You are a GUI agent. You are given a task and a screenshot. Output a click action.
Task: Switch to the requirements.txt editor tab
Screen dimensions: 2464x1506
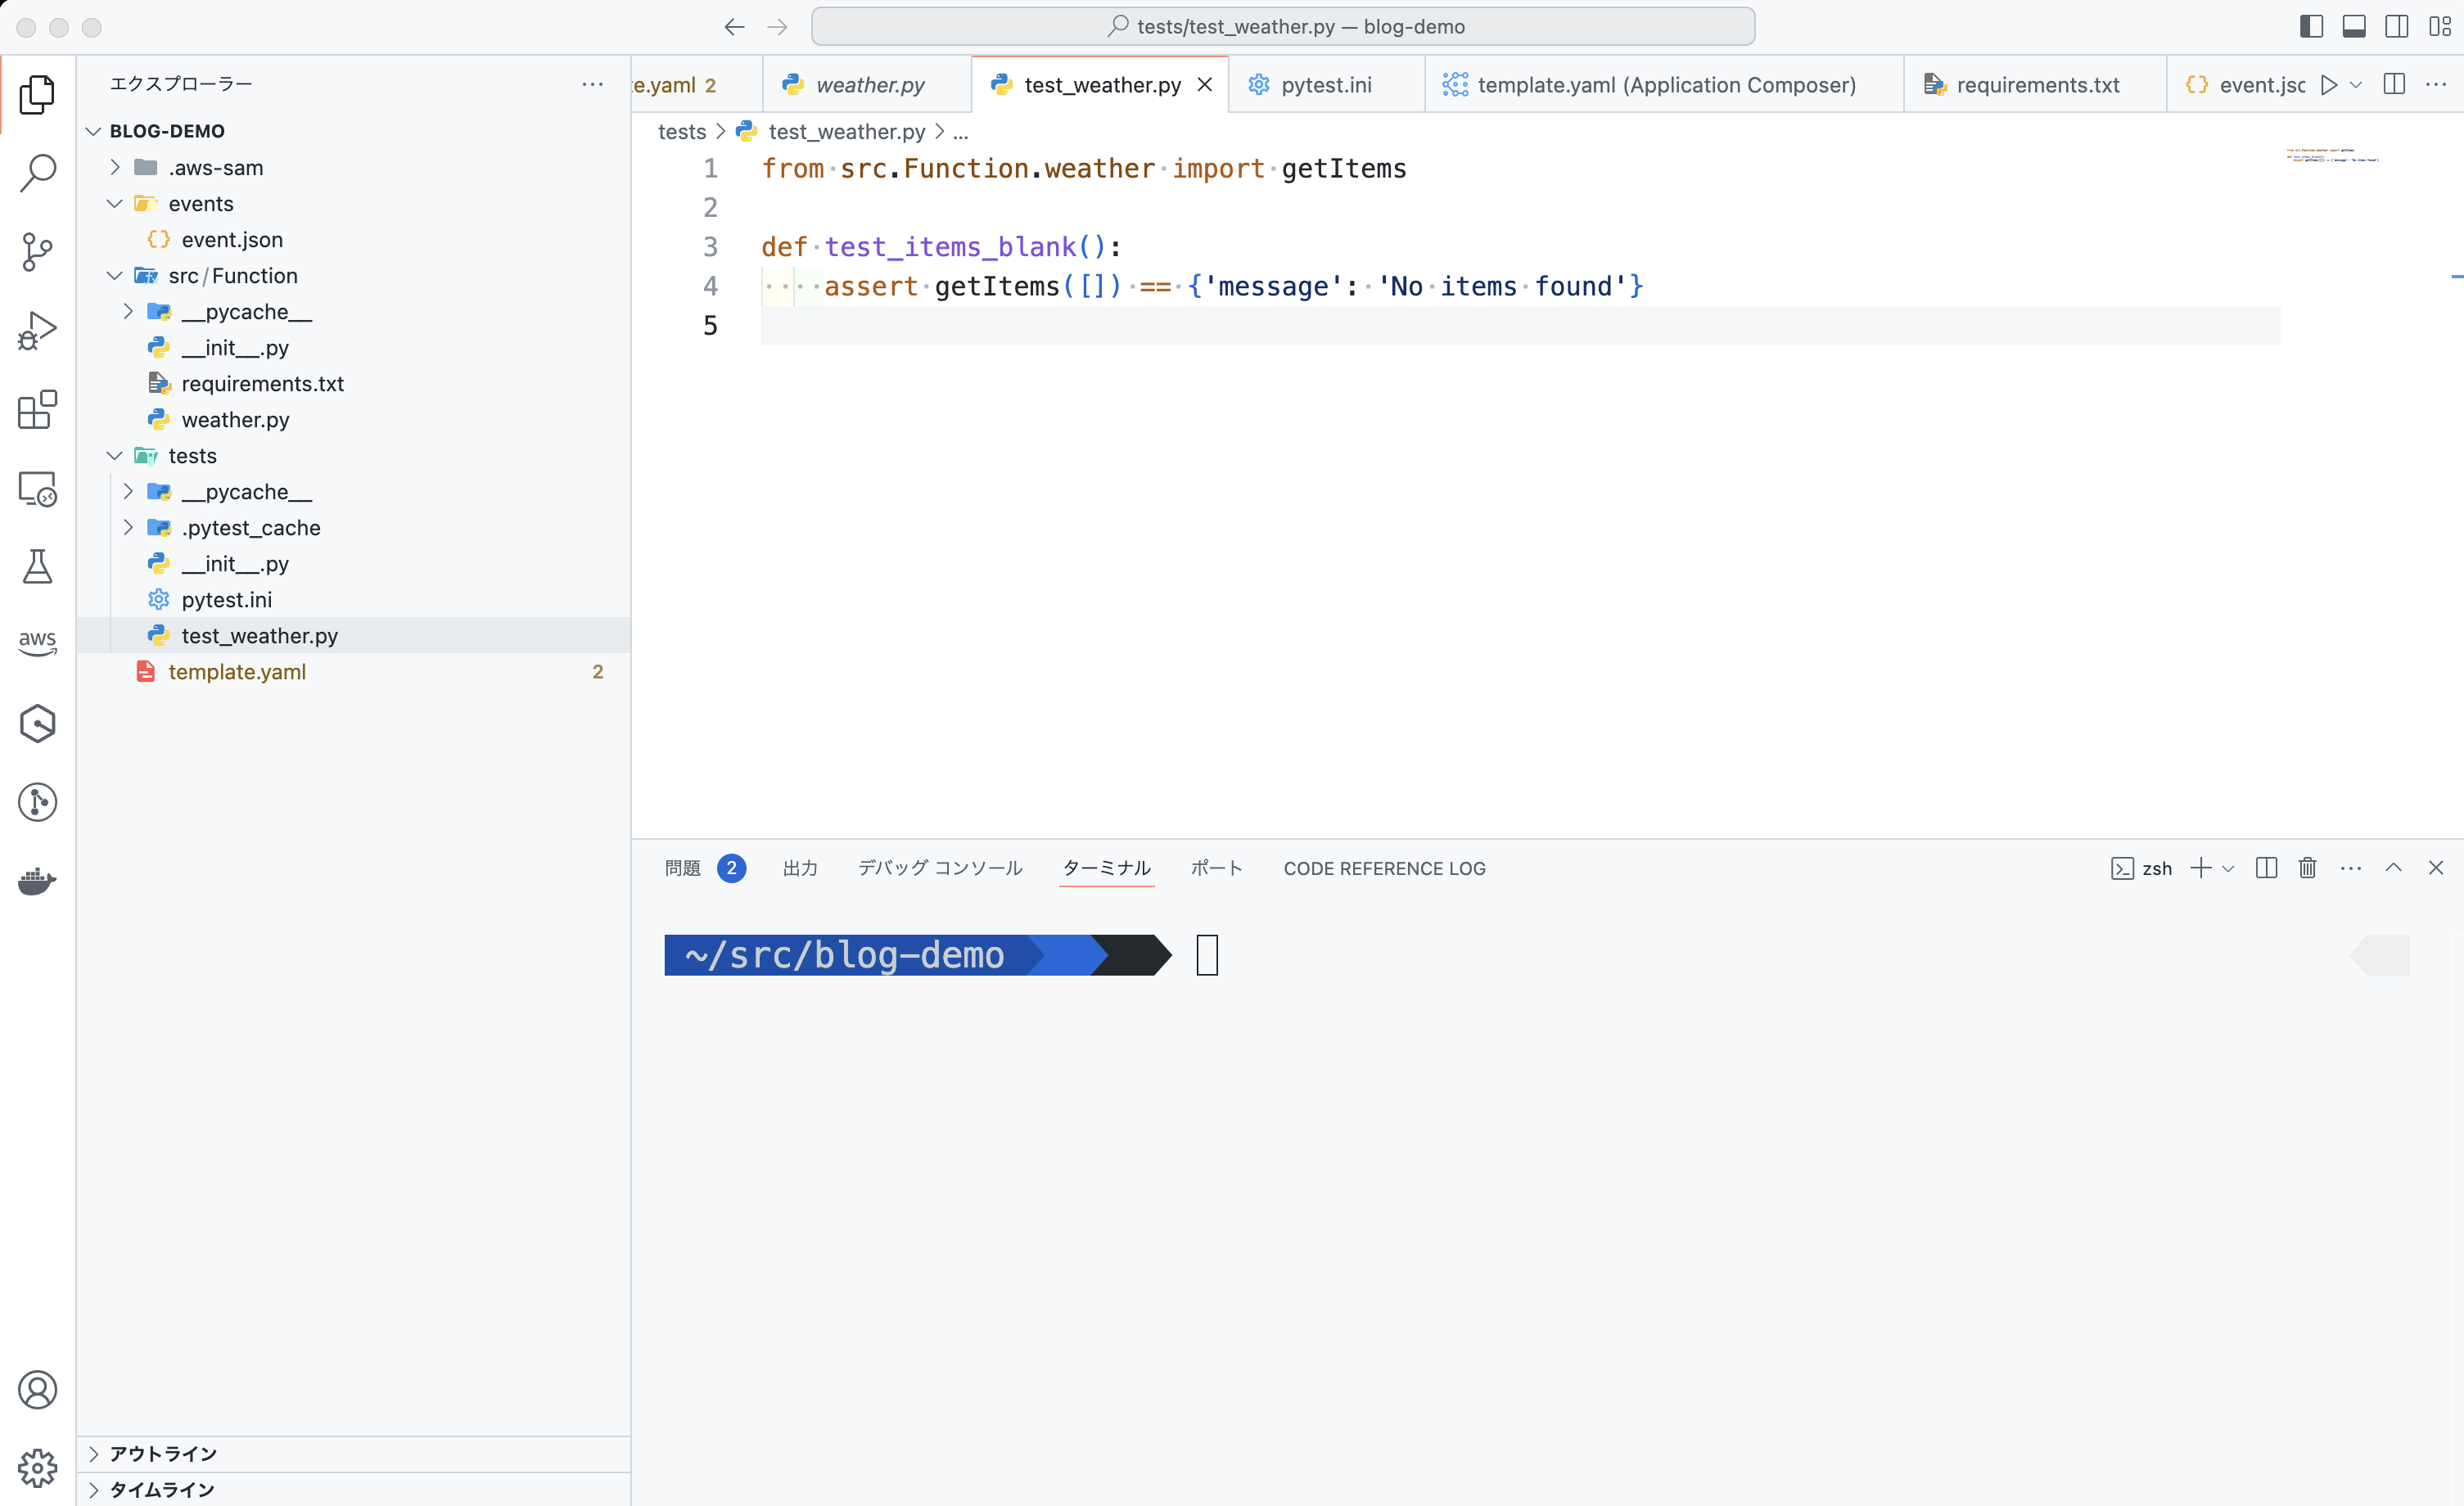pos(2035,85)
